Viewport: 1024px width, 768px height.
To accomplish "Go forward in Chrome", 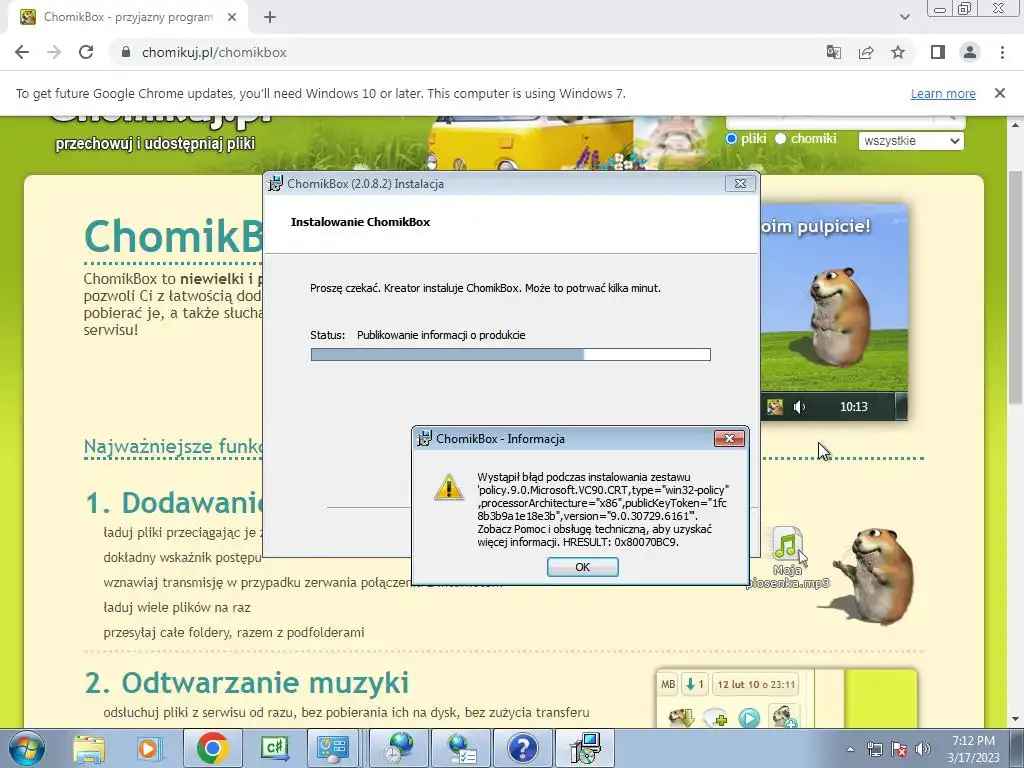I will 54,52.
